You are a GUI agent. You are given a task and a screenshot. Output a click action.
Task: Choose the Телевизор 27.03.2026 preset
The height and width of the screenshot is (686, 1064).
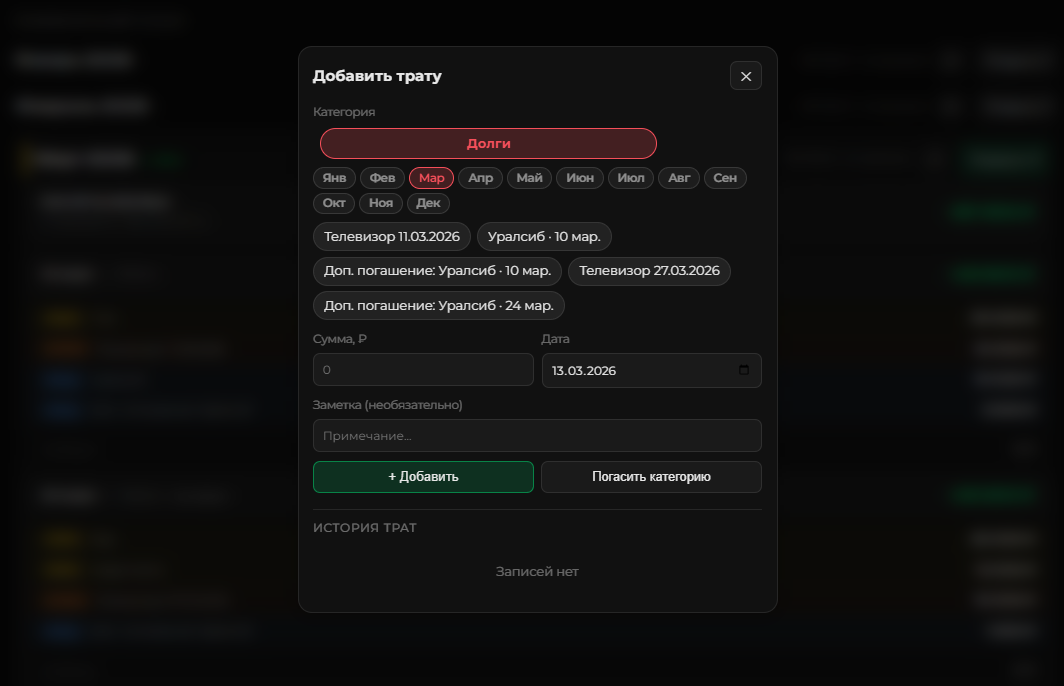pos(649,271)
